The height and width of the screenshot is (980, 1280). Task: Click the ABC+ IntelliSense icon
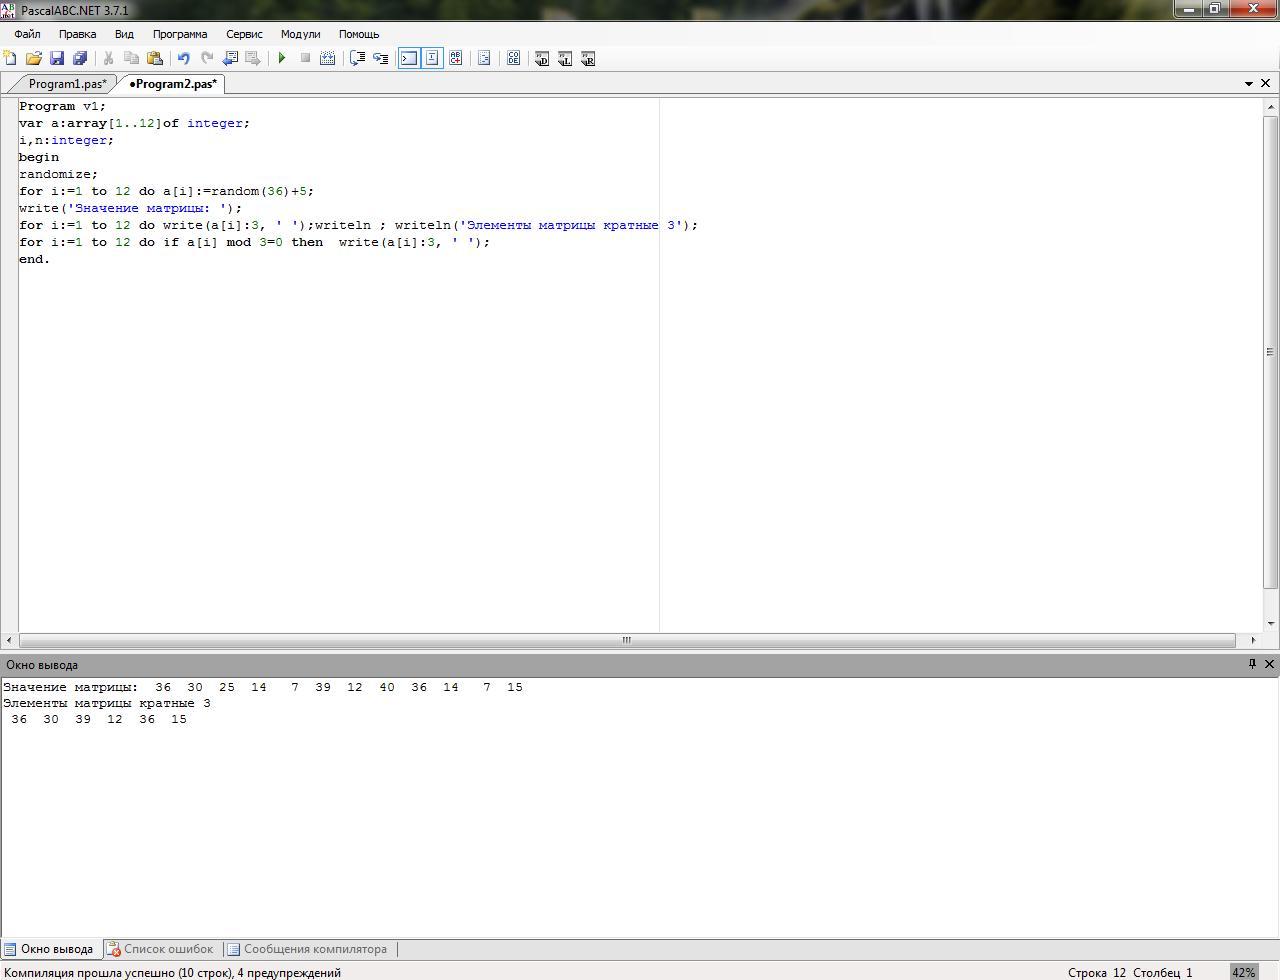pos(456,58)
